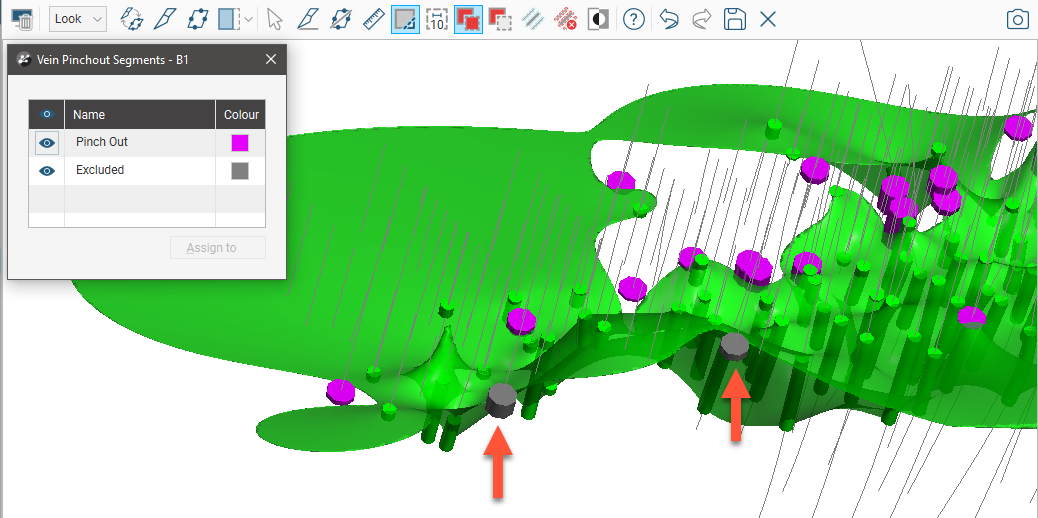Open the disabled Assign to dropdown
Viewport: 1038px width, 518px height.
coord(218,248)
